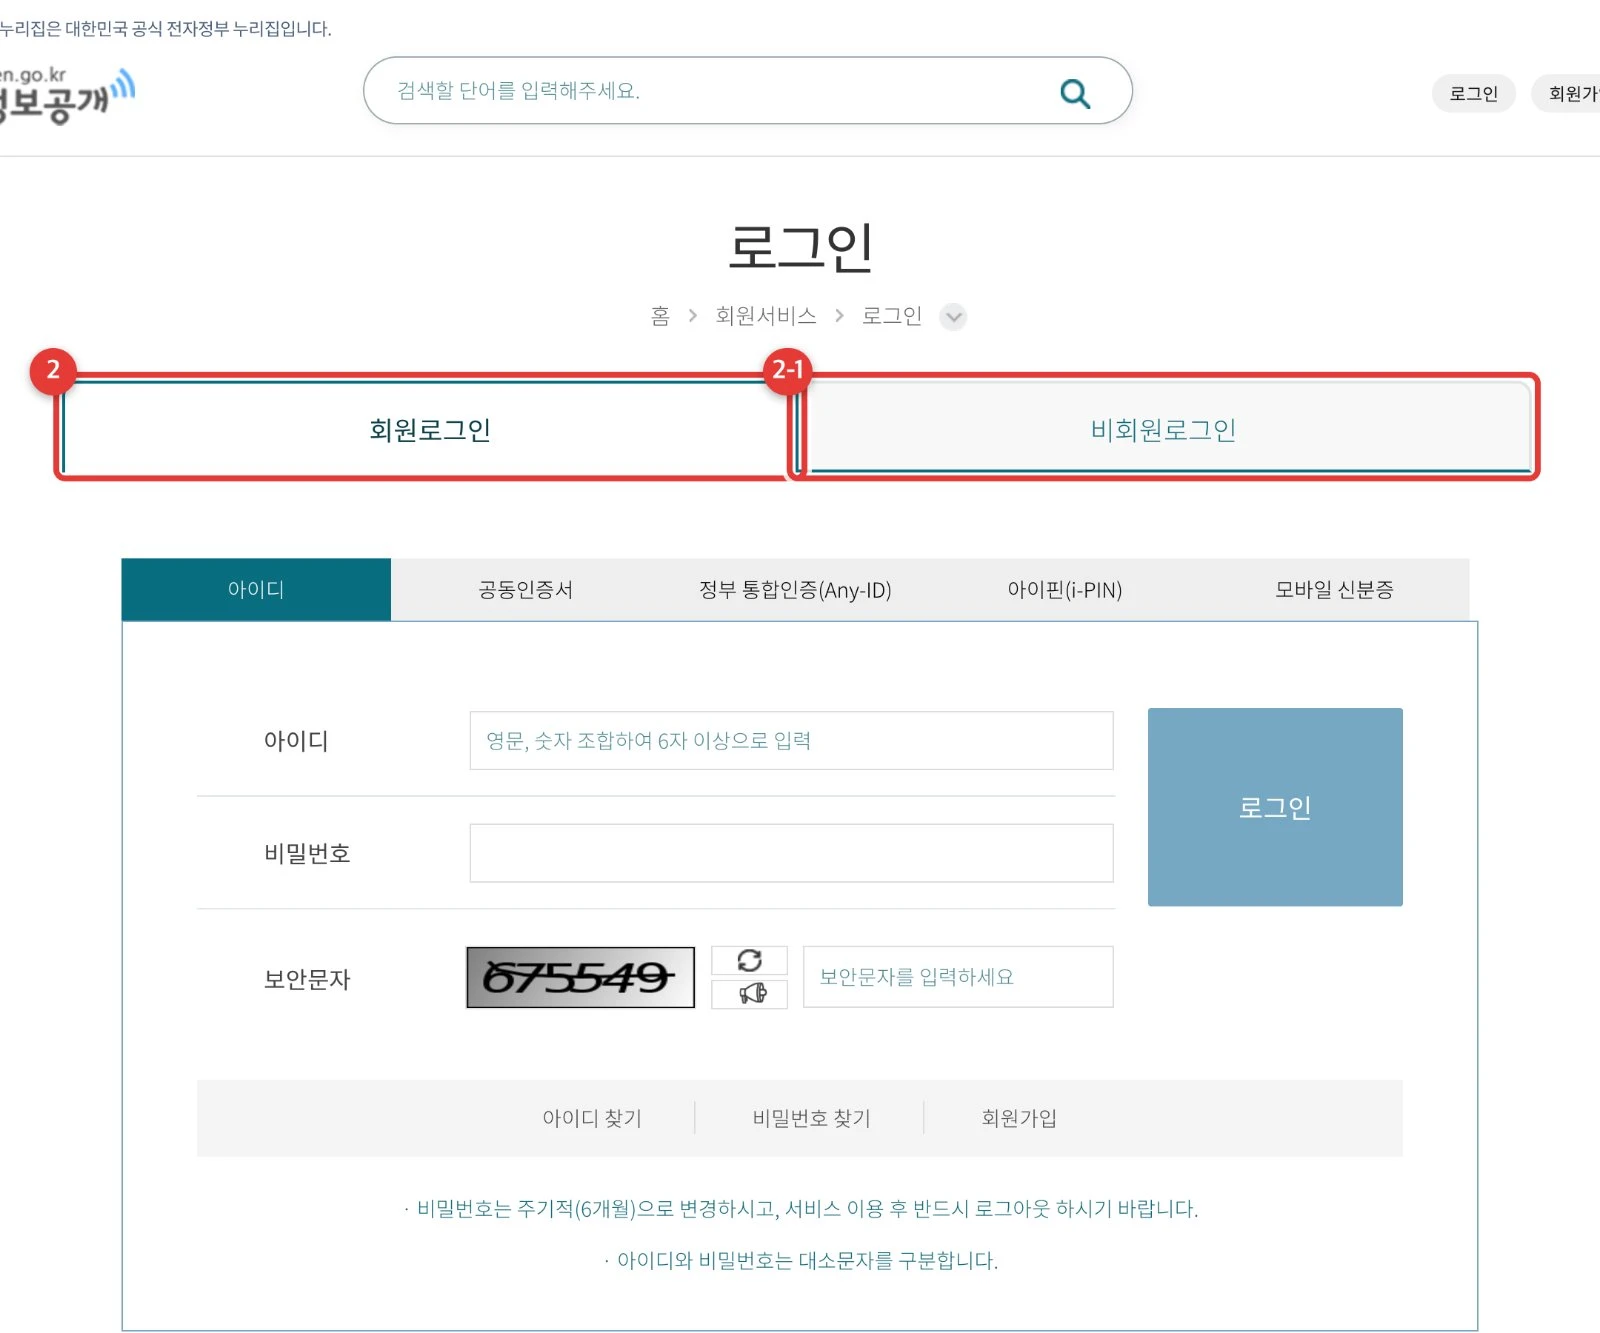The width and height of the screenshot is (1600, 1333).
Task: Open the 아이디 찾기 link
Action: [x=592, y=1118]
